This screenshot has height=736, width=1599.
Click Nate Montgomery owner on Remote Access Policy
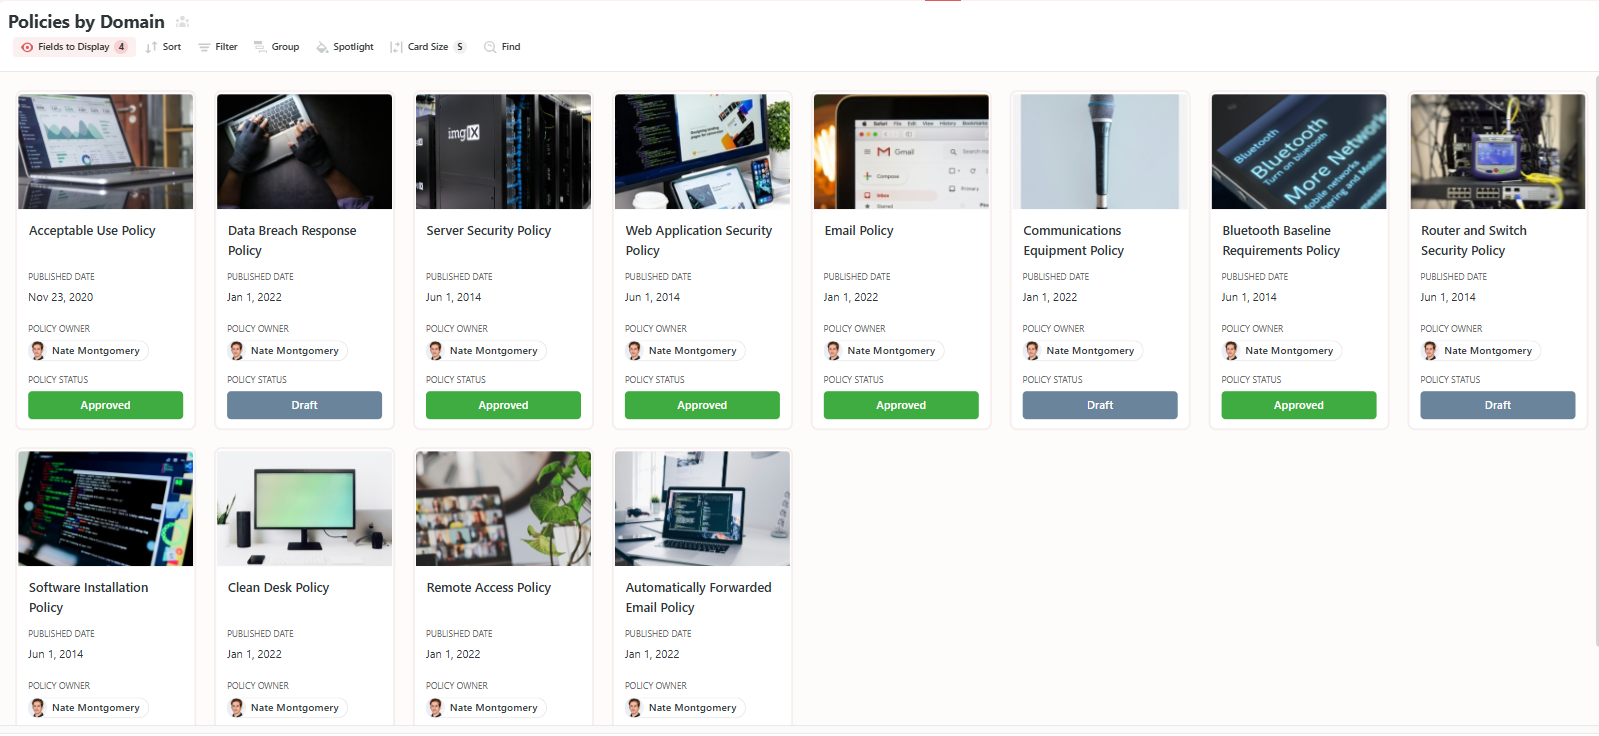coord(486,708)
